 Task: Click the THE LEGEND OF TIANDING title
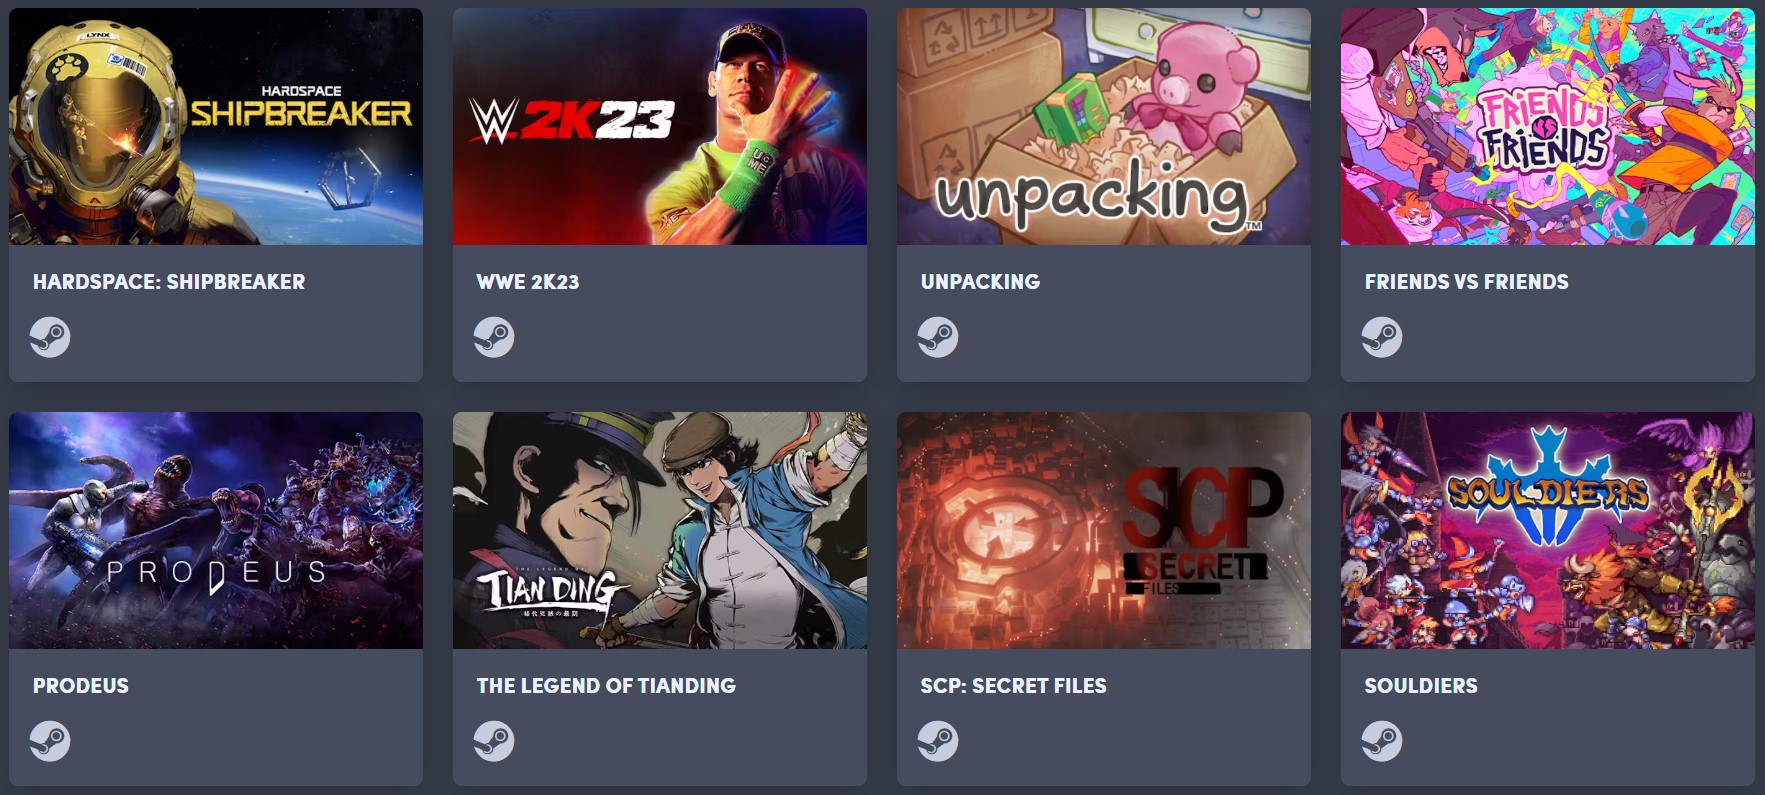click(606, 686)
